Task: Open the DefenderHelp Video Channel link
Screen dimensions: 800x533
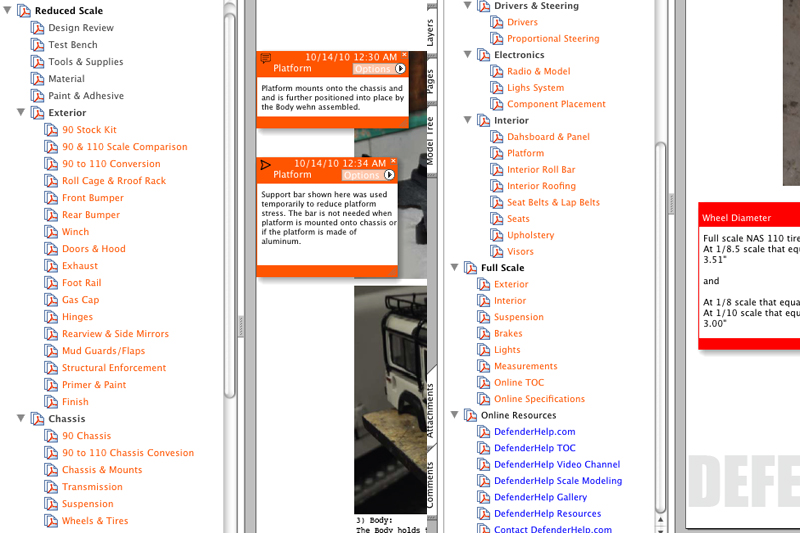Action: pos(557,464)
